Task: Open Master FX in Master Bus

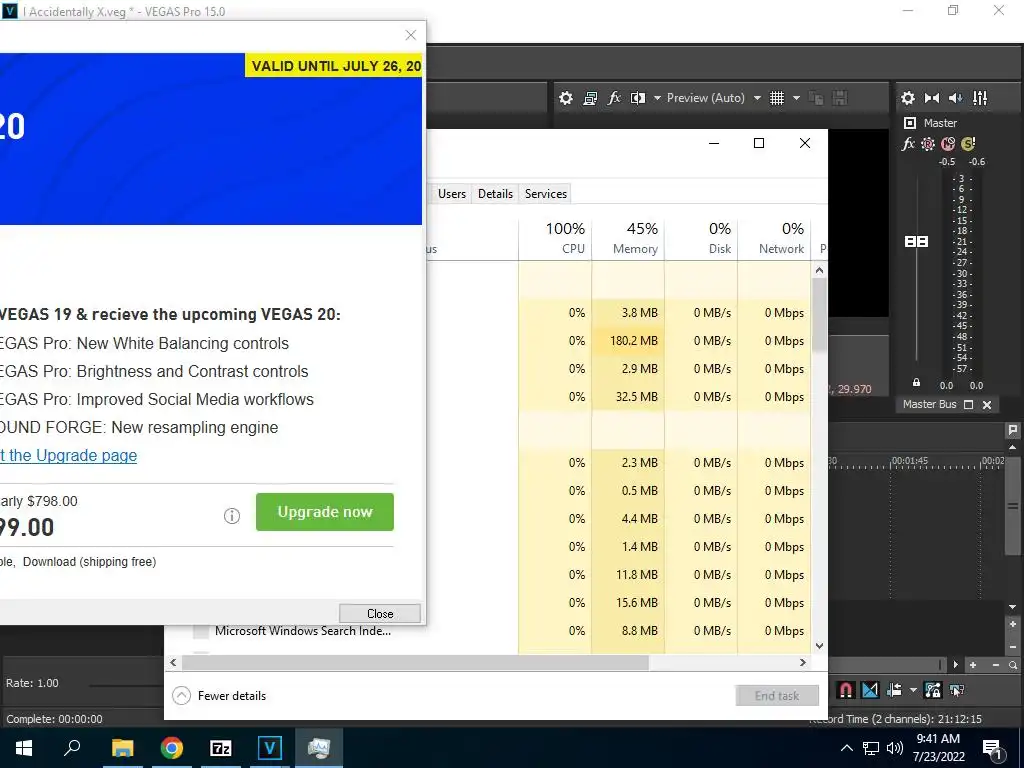Action: (x=908, y=144)
